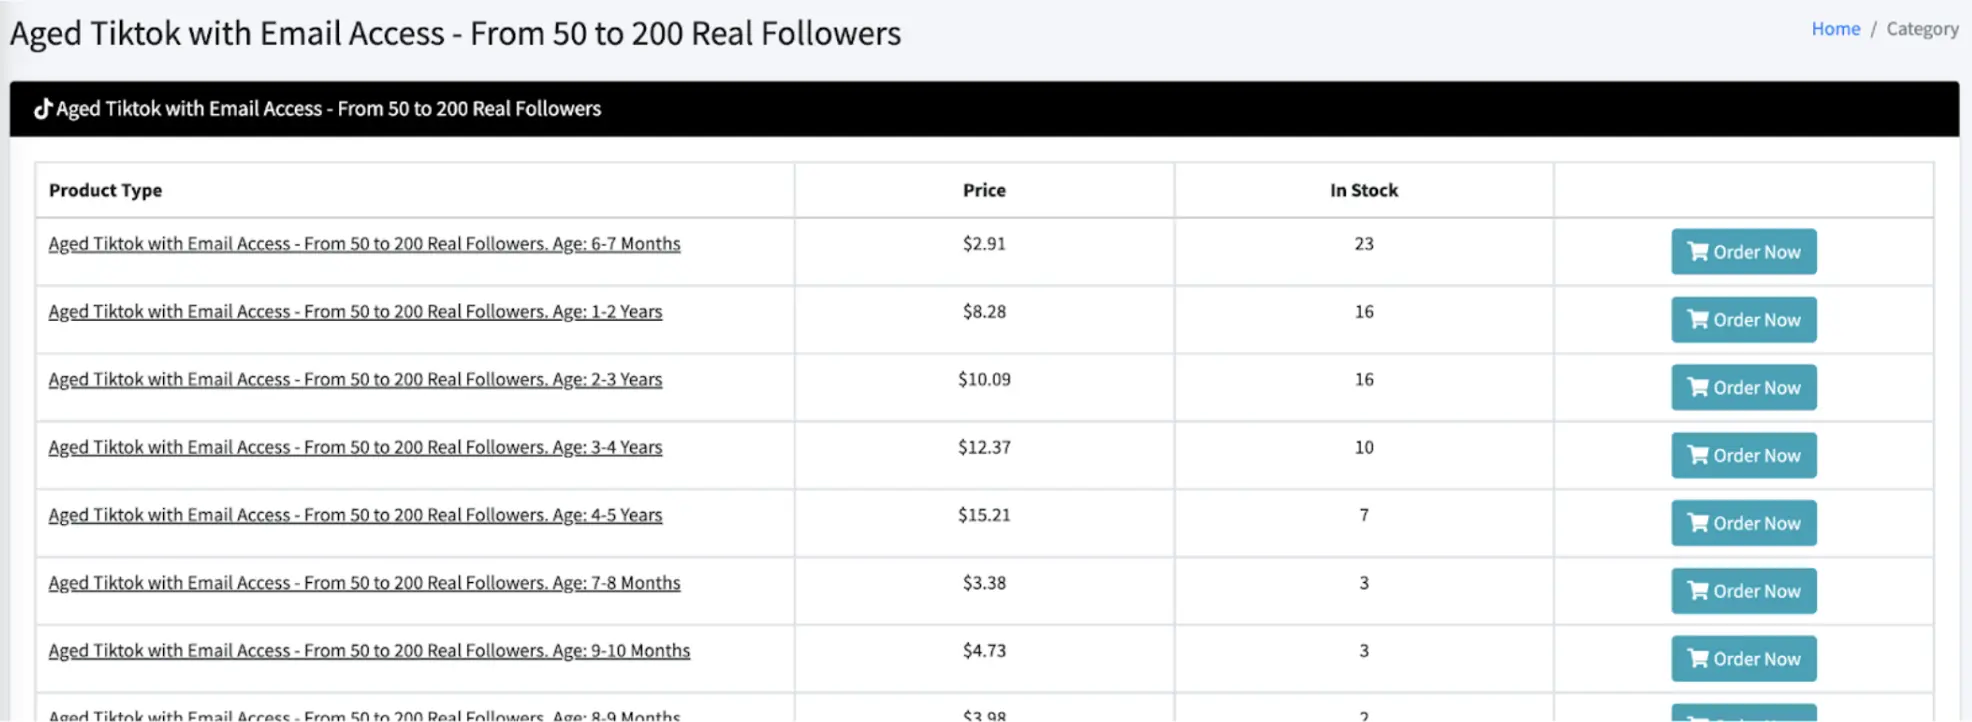Sort by the In Stock column header

pos(1363,190)
